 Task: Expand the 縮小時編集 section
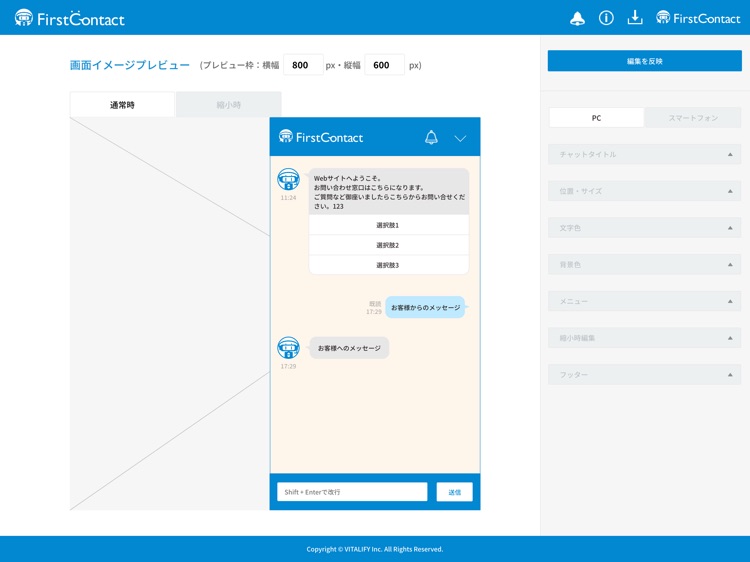644,338
